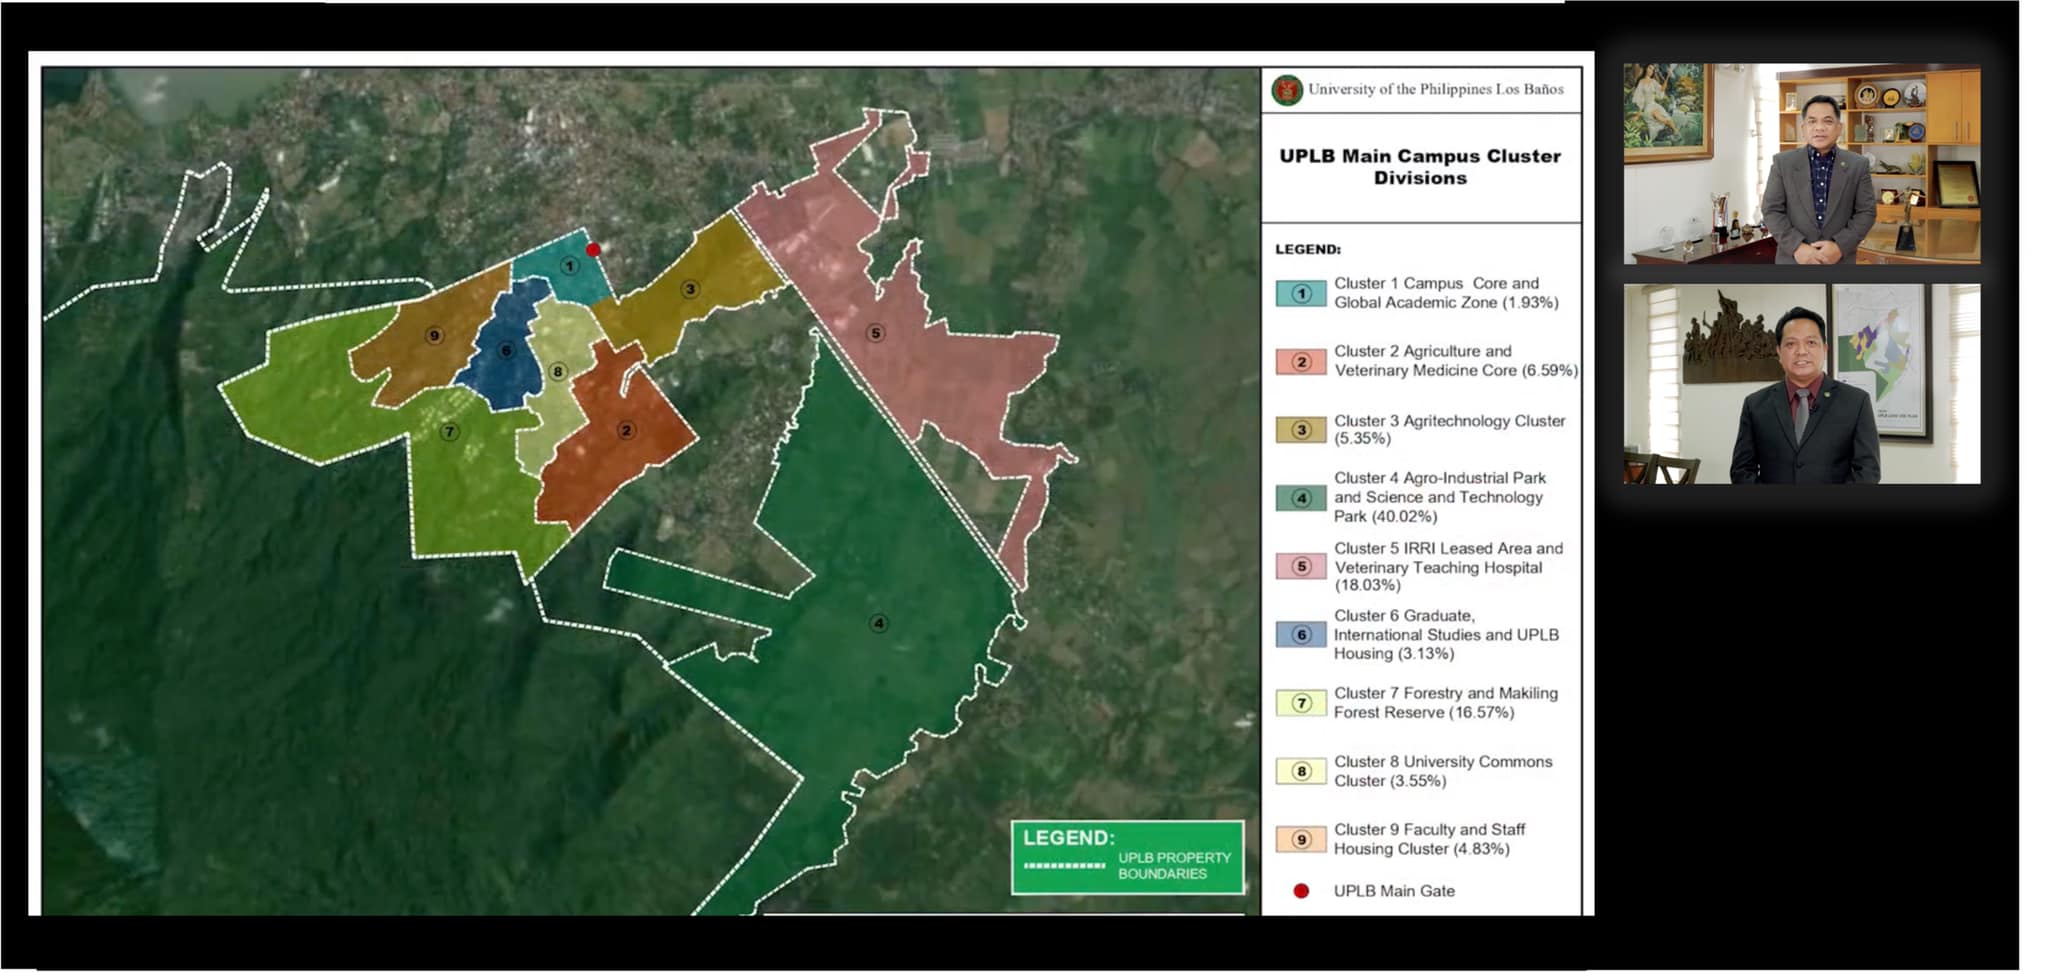The width and height of the screenshot is (2048, 972).
Task: Click the red Main Gate dot on the map
Action: (593, 250)
